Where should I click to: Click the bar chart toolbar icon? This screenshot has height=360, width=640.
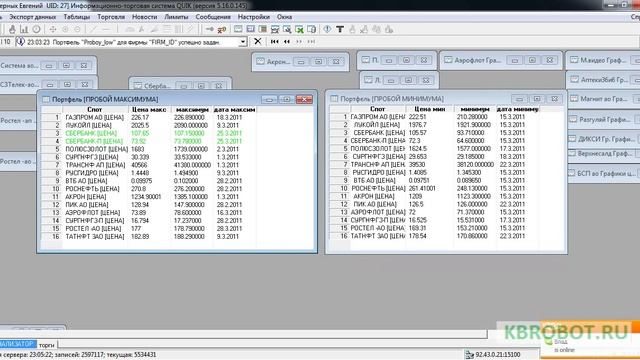(x=24, y=29)
